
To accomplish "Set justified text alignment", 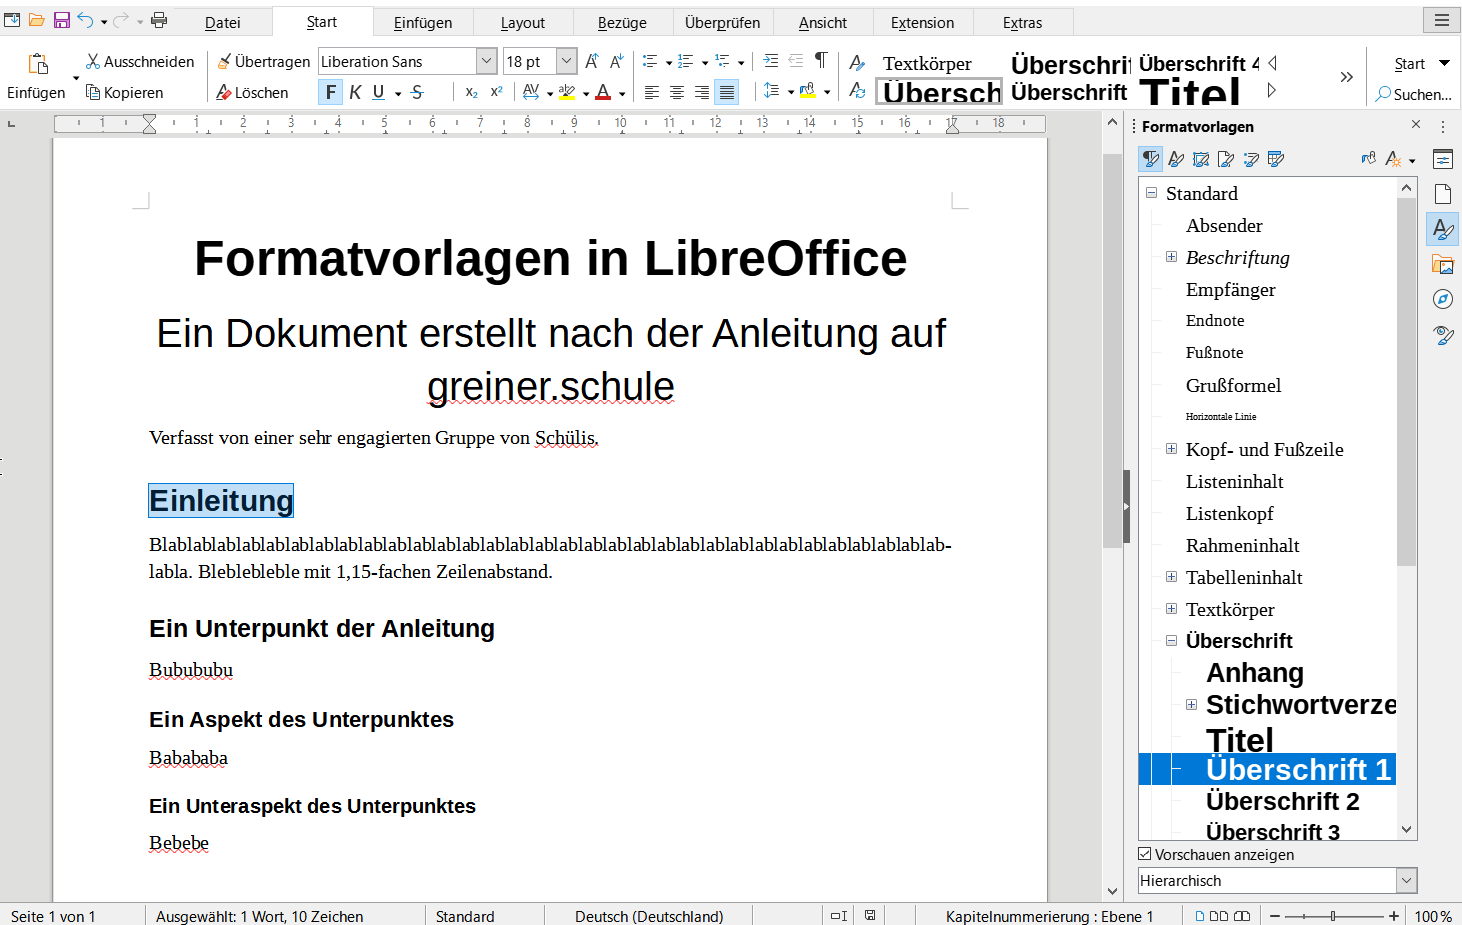I will (727, 92).
